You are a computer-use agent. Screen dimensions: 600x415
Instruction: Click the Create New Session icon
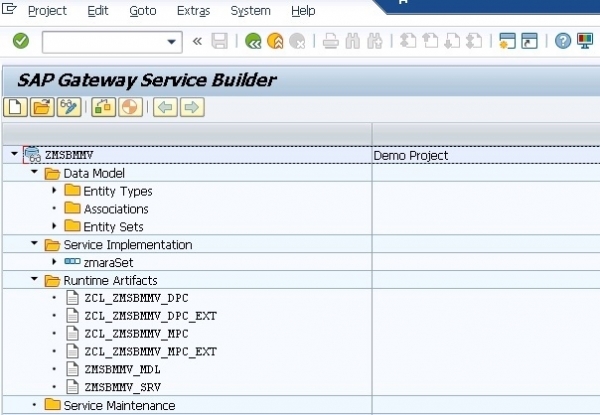click(507, 41)
